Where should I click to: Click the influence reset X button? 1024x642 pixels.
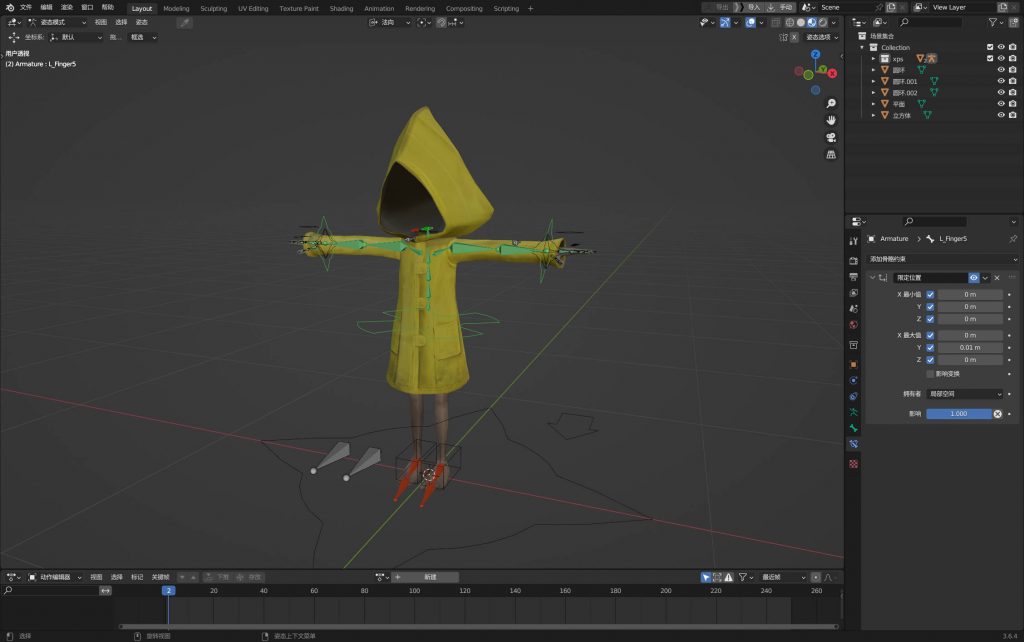[997, 414]
